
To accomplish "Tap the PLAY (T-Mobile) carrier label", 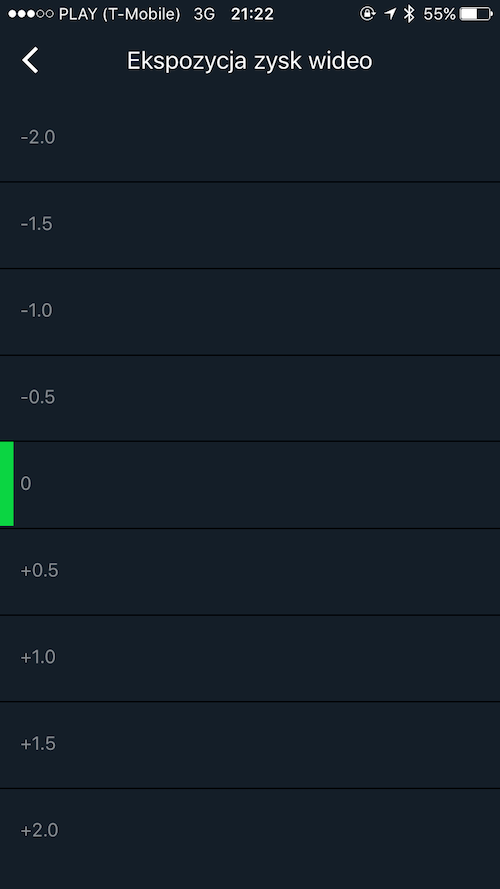I will tap(120, 14).
